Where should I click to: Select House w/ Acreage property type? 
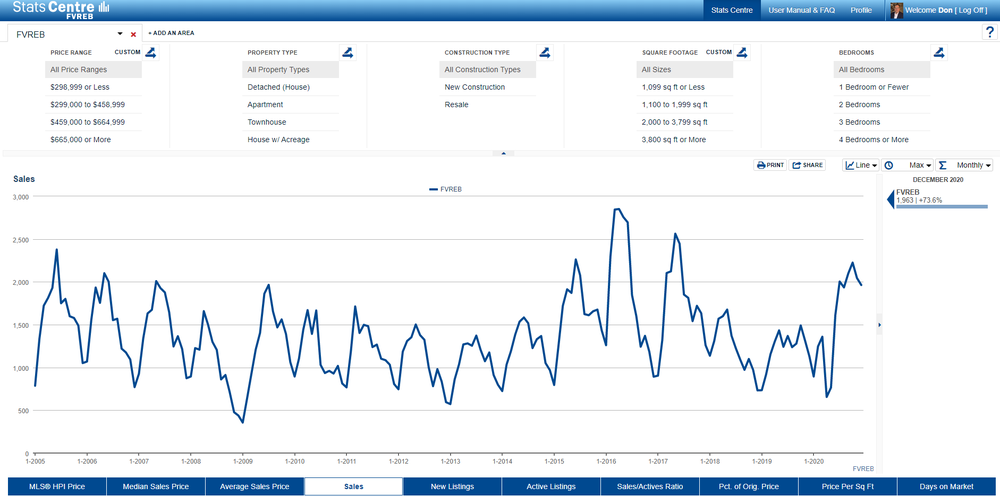(291, 140)
